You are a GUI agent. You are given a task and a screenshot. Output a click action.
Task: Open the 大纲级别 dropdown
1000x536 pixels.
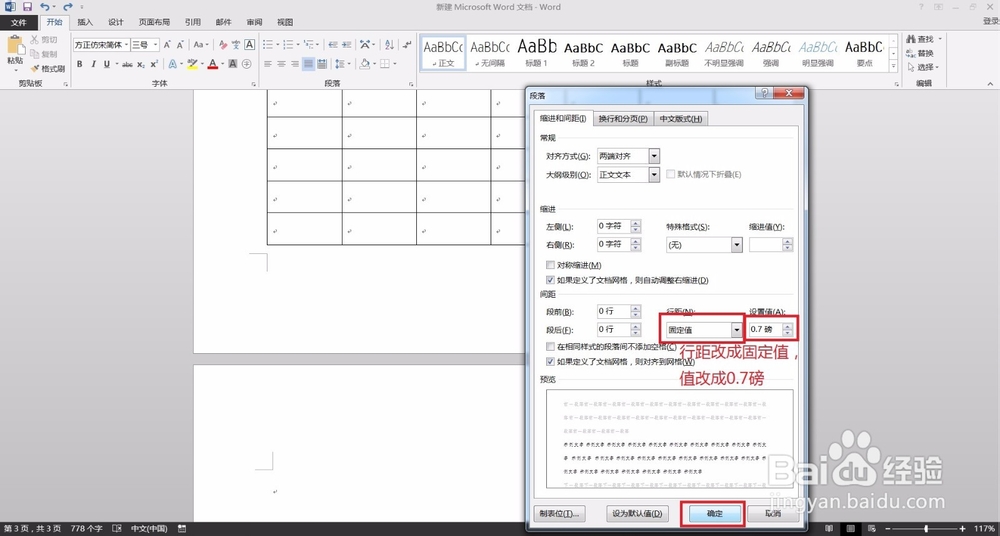click(x=654, y=175)
